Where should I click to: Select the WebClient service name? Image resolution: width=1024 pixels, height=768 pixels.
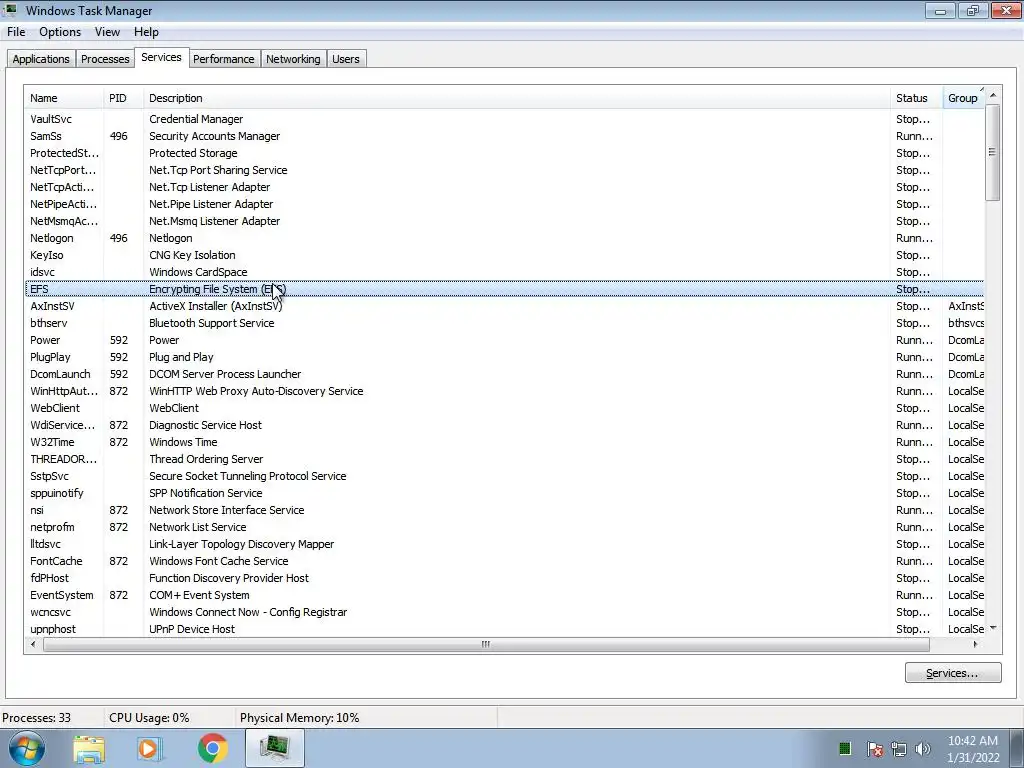tap(55, 408)
